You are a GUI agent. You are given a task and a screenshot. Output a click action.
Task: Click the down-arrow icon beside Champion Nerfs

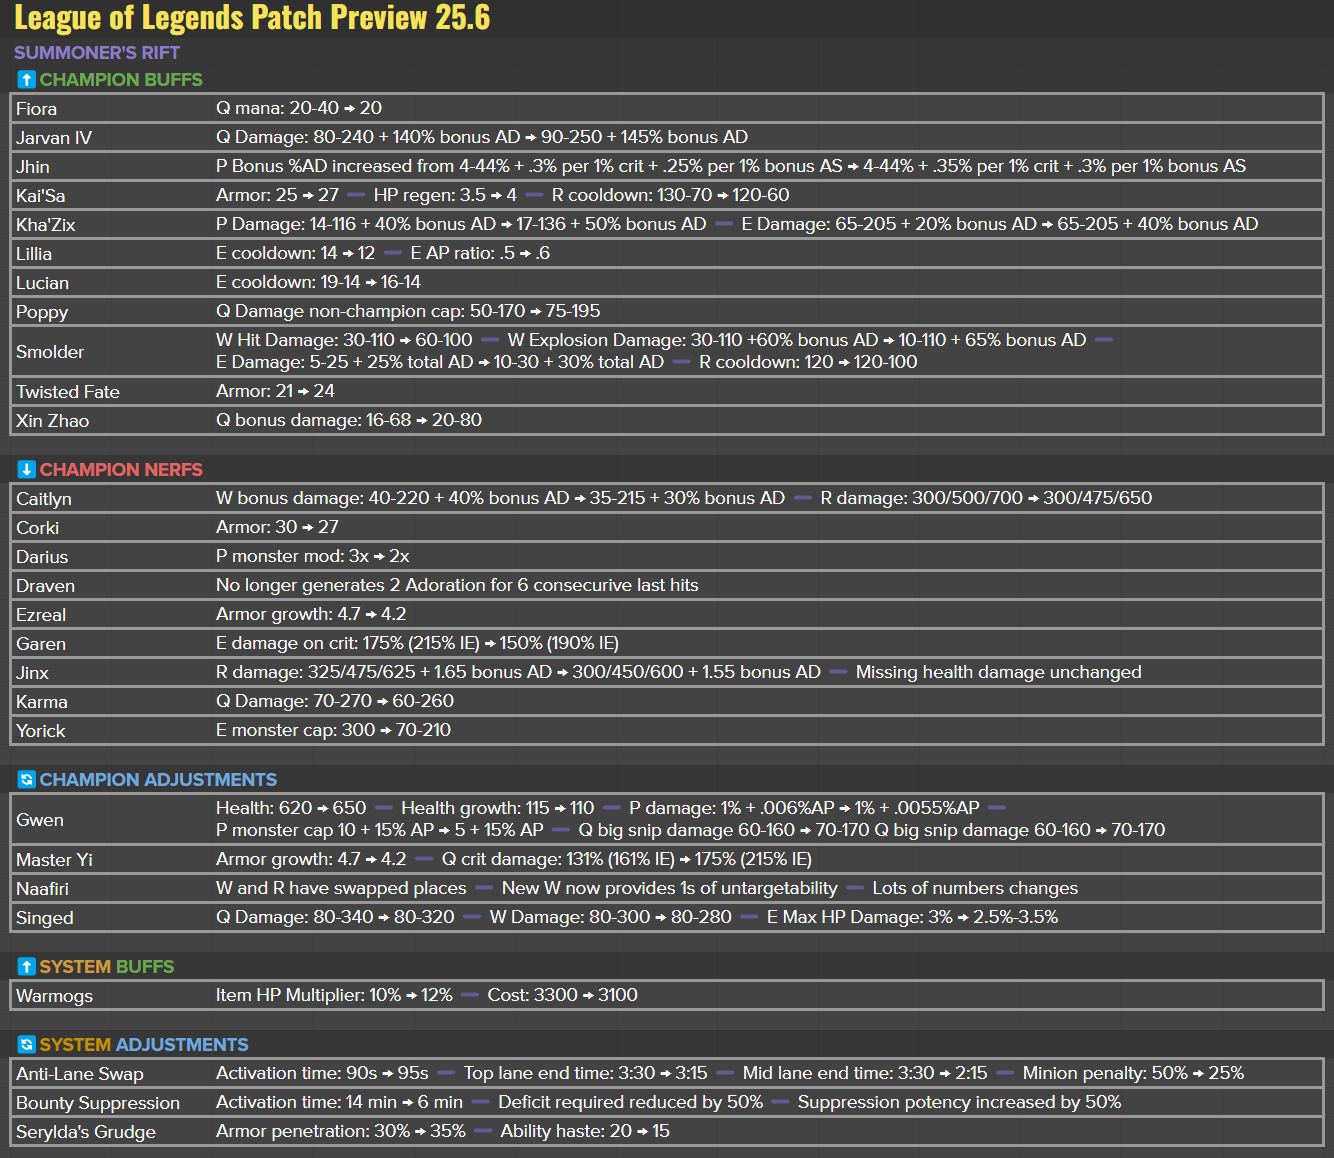27,470
